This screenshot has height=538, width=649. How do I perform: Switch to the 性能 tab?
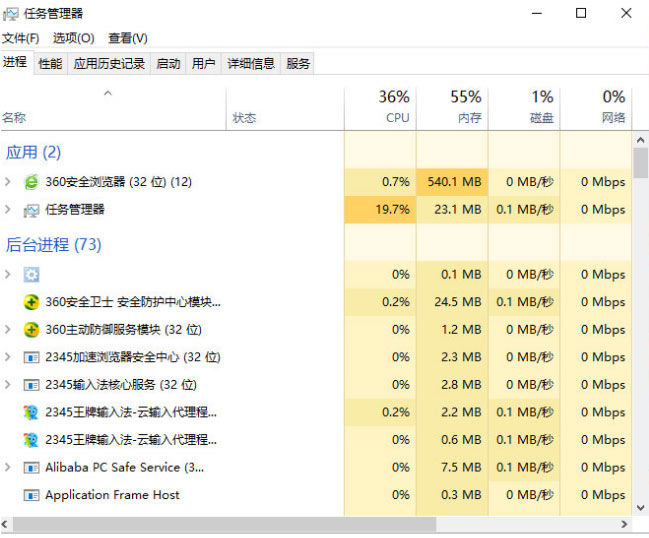(x=50, y=64)
